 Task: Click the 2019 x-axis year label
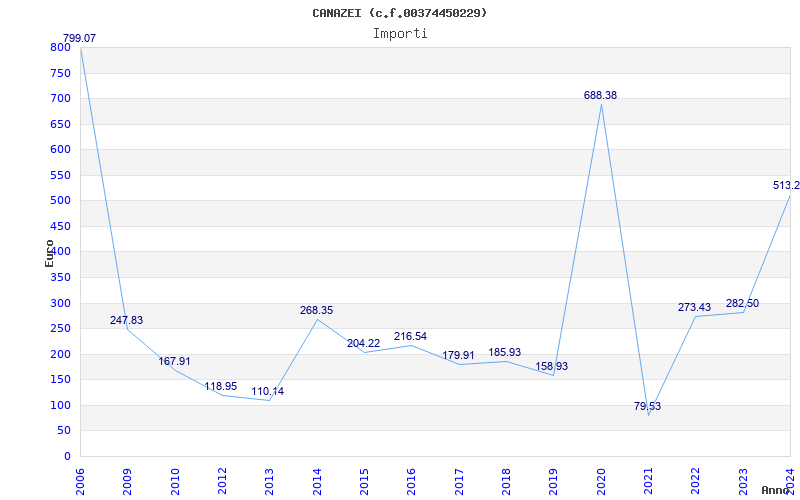click(x=553, y=481)
